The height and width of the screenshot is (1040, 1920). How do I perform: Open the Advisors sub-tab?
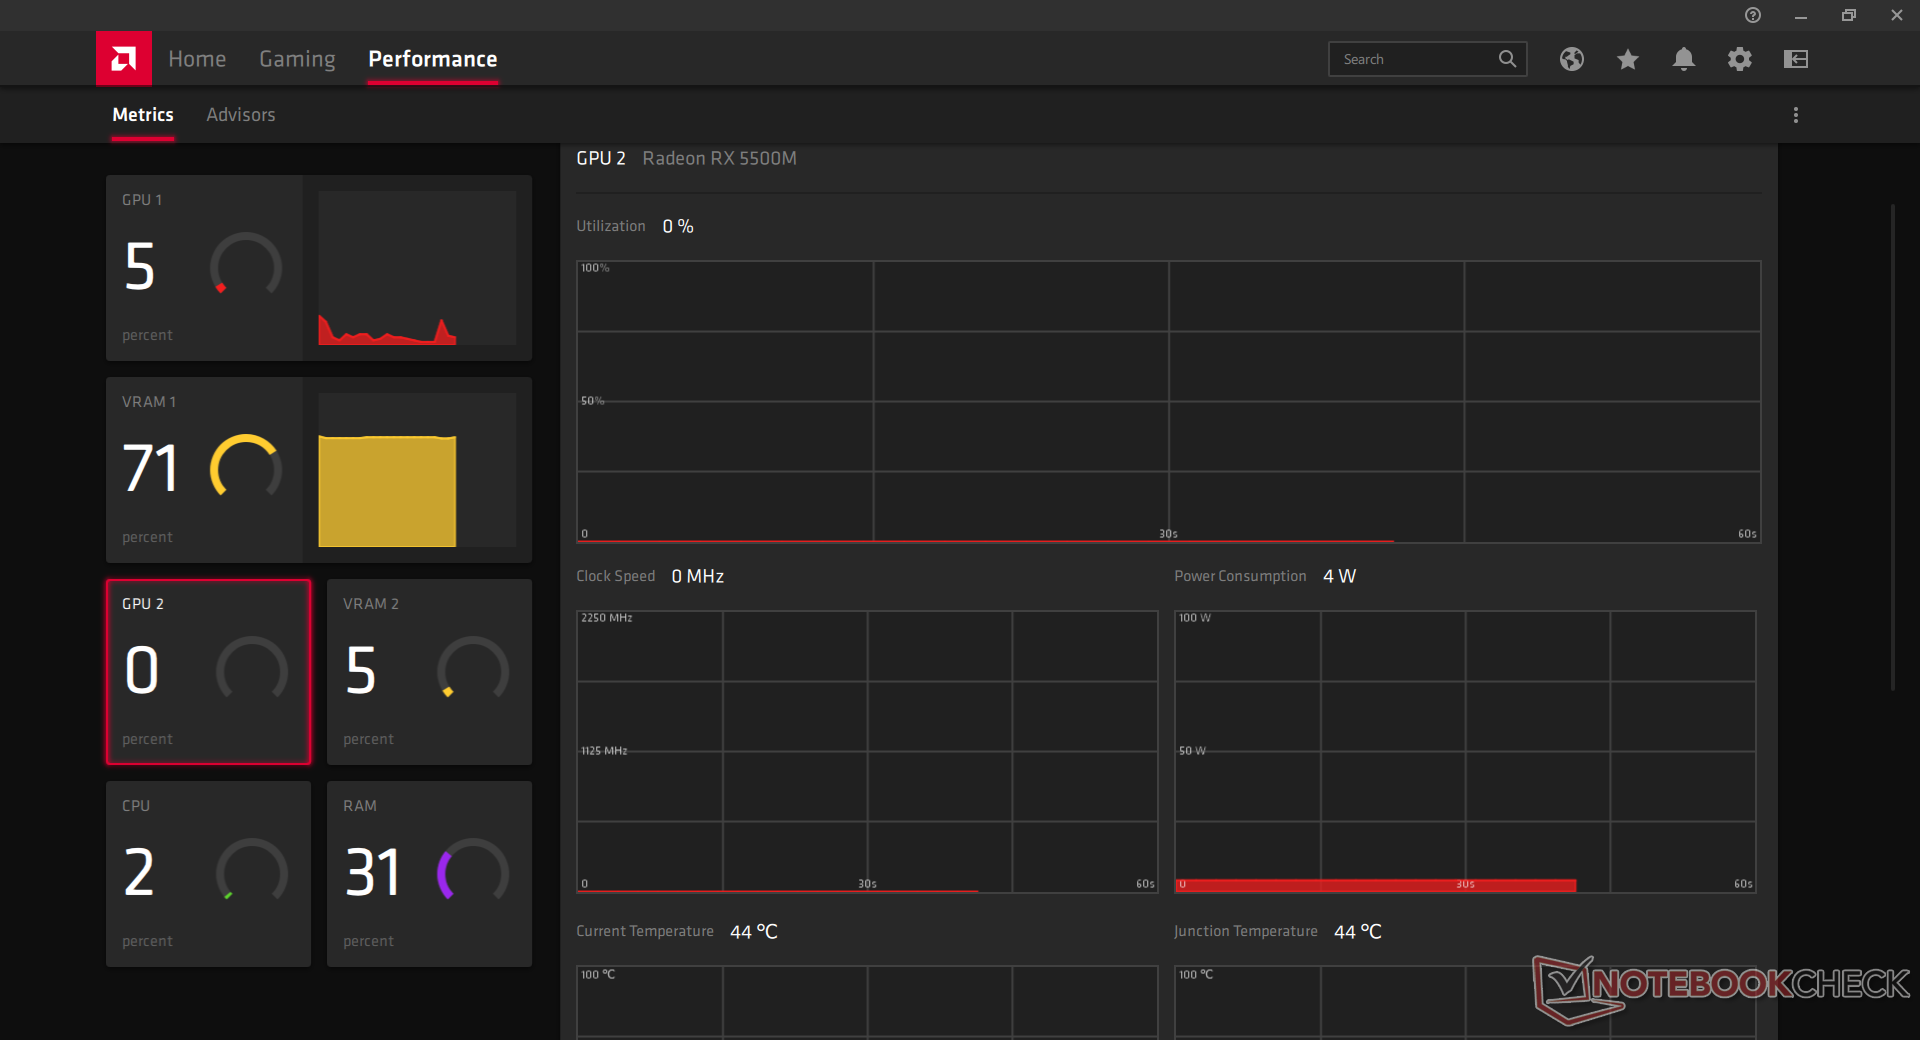click(x=241, y=115)
